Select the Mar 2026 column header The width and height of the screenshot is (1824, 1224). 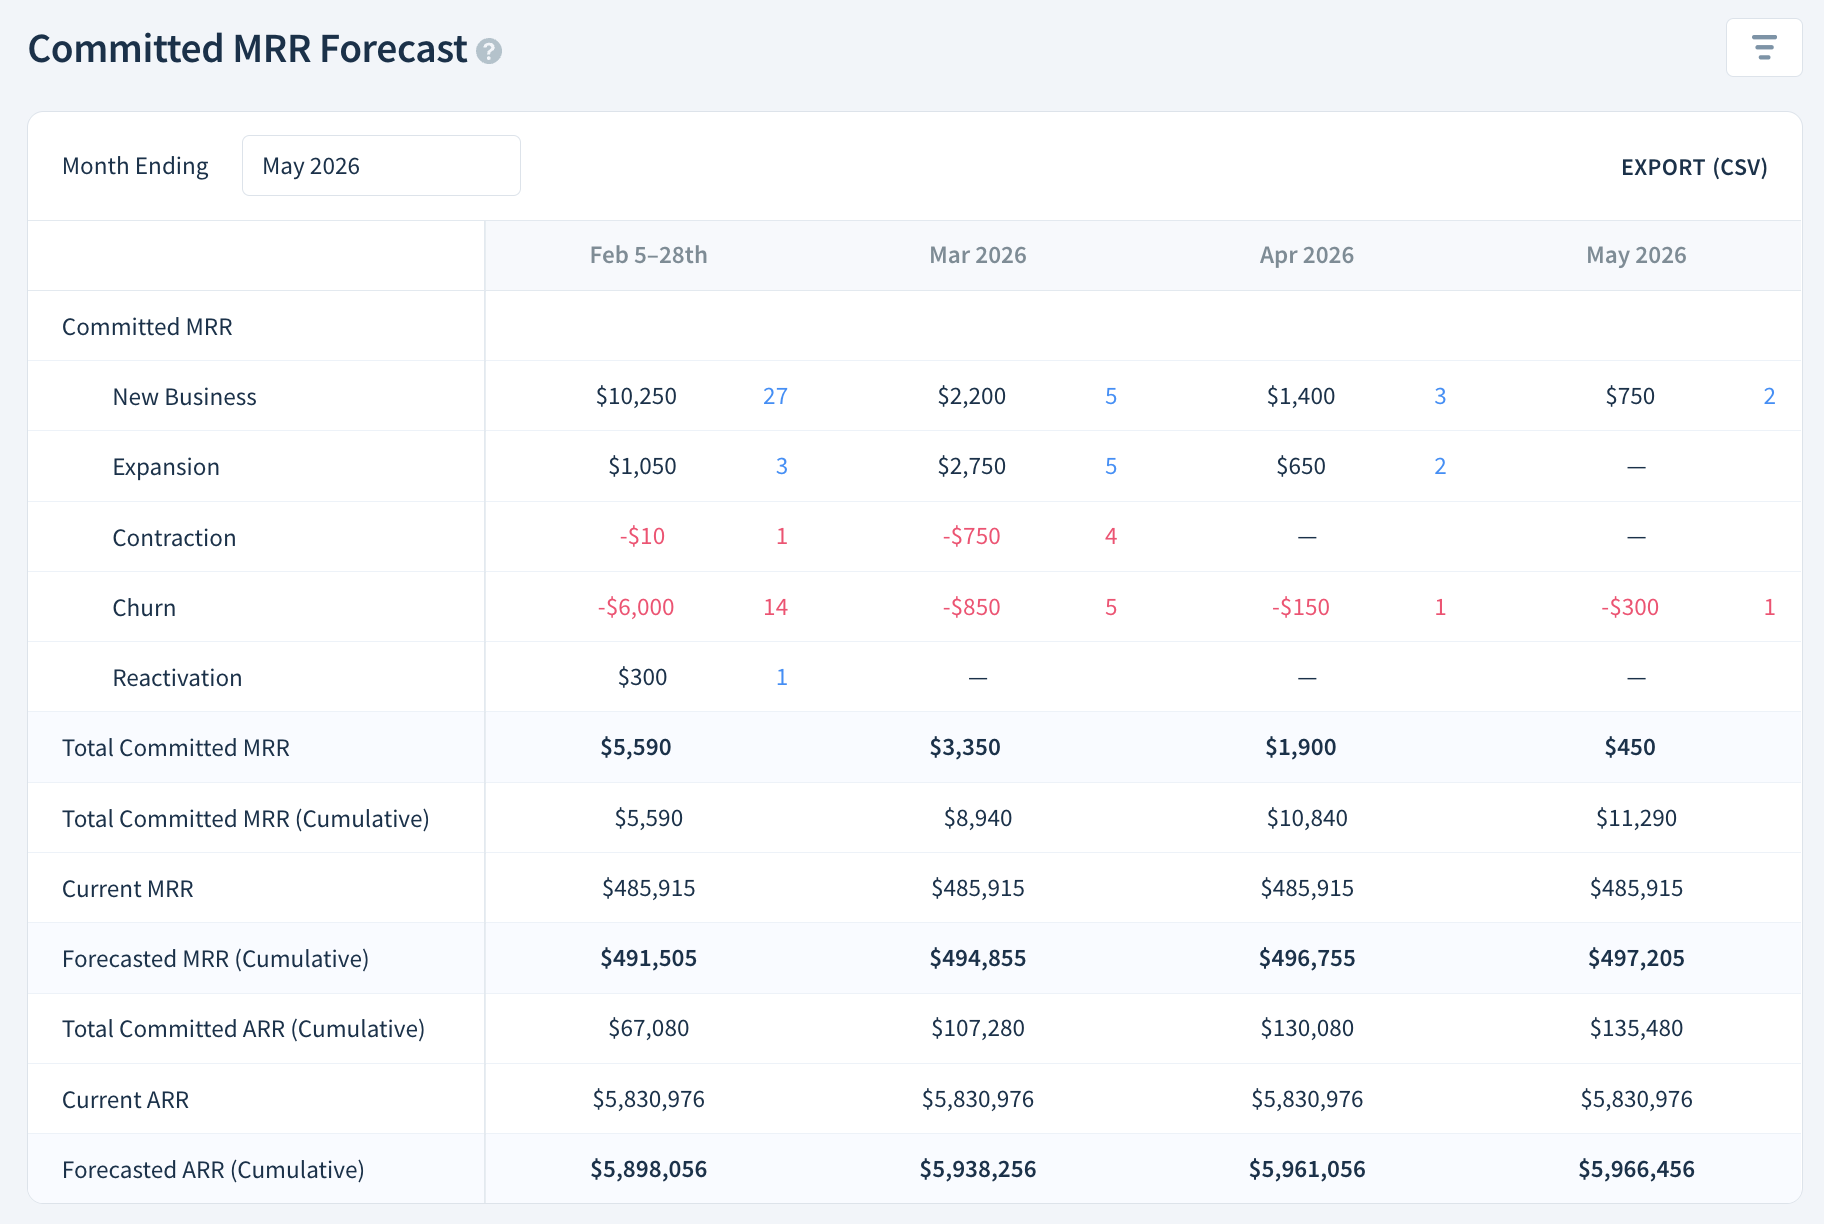click(977, 255)
